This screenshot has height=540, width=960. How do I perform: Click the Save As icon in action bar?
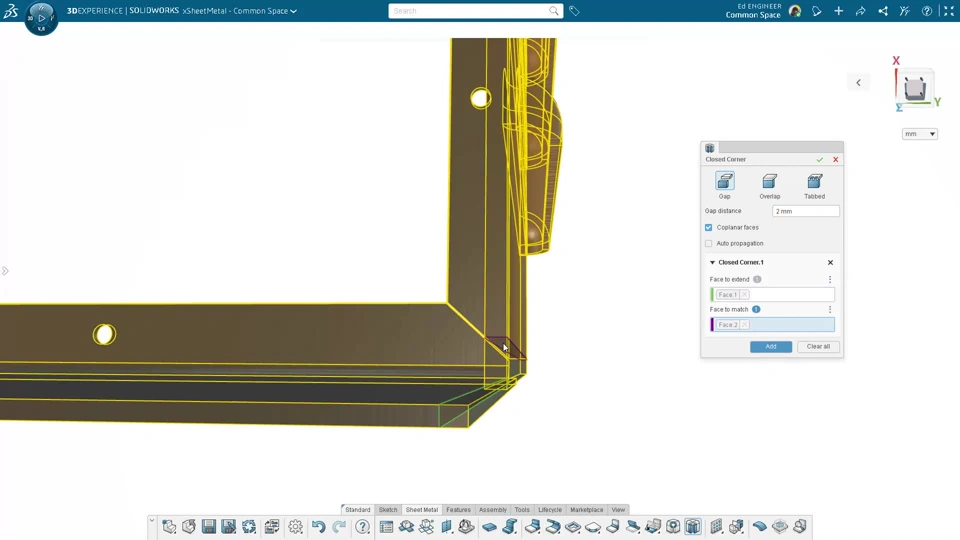point(229,527)
